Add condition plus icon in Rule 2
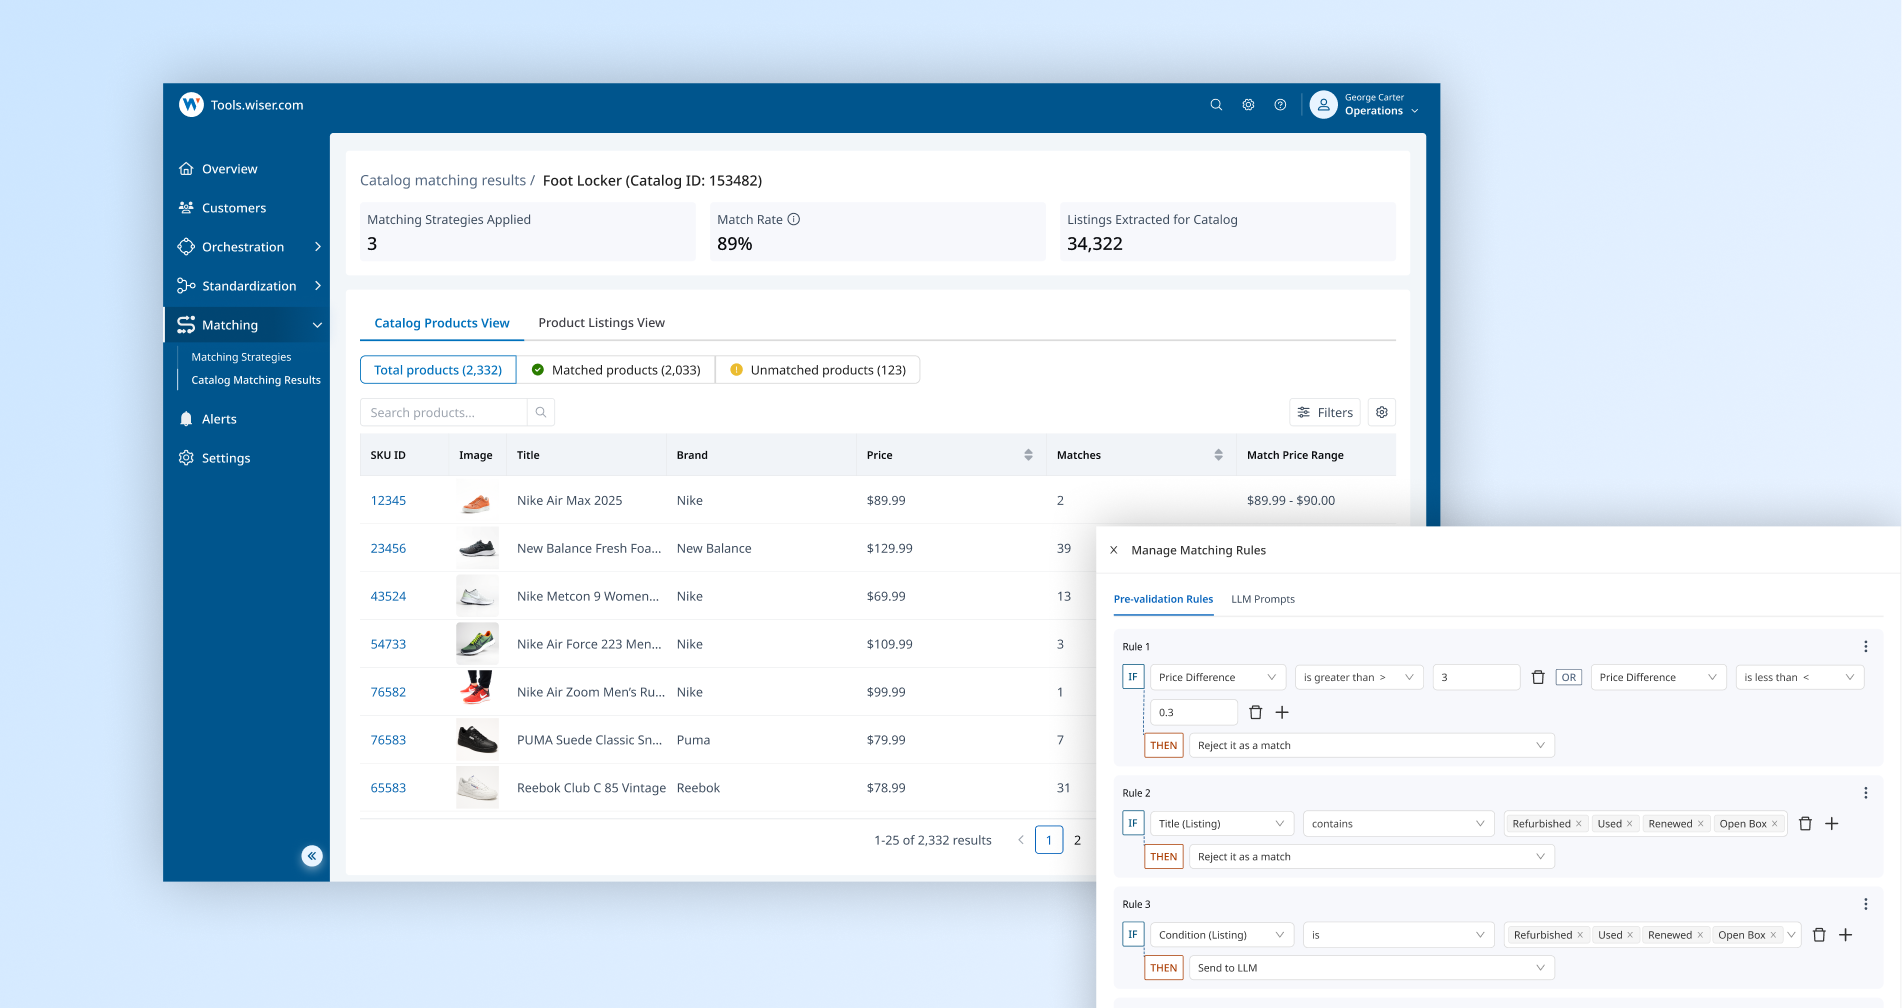The image size is (1902, 1008). coord(1832,824)
